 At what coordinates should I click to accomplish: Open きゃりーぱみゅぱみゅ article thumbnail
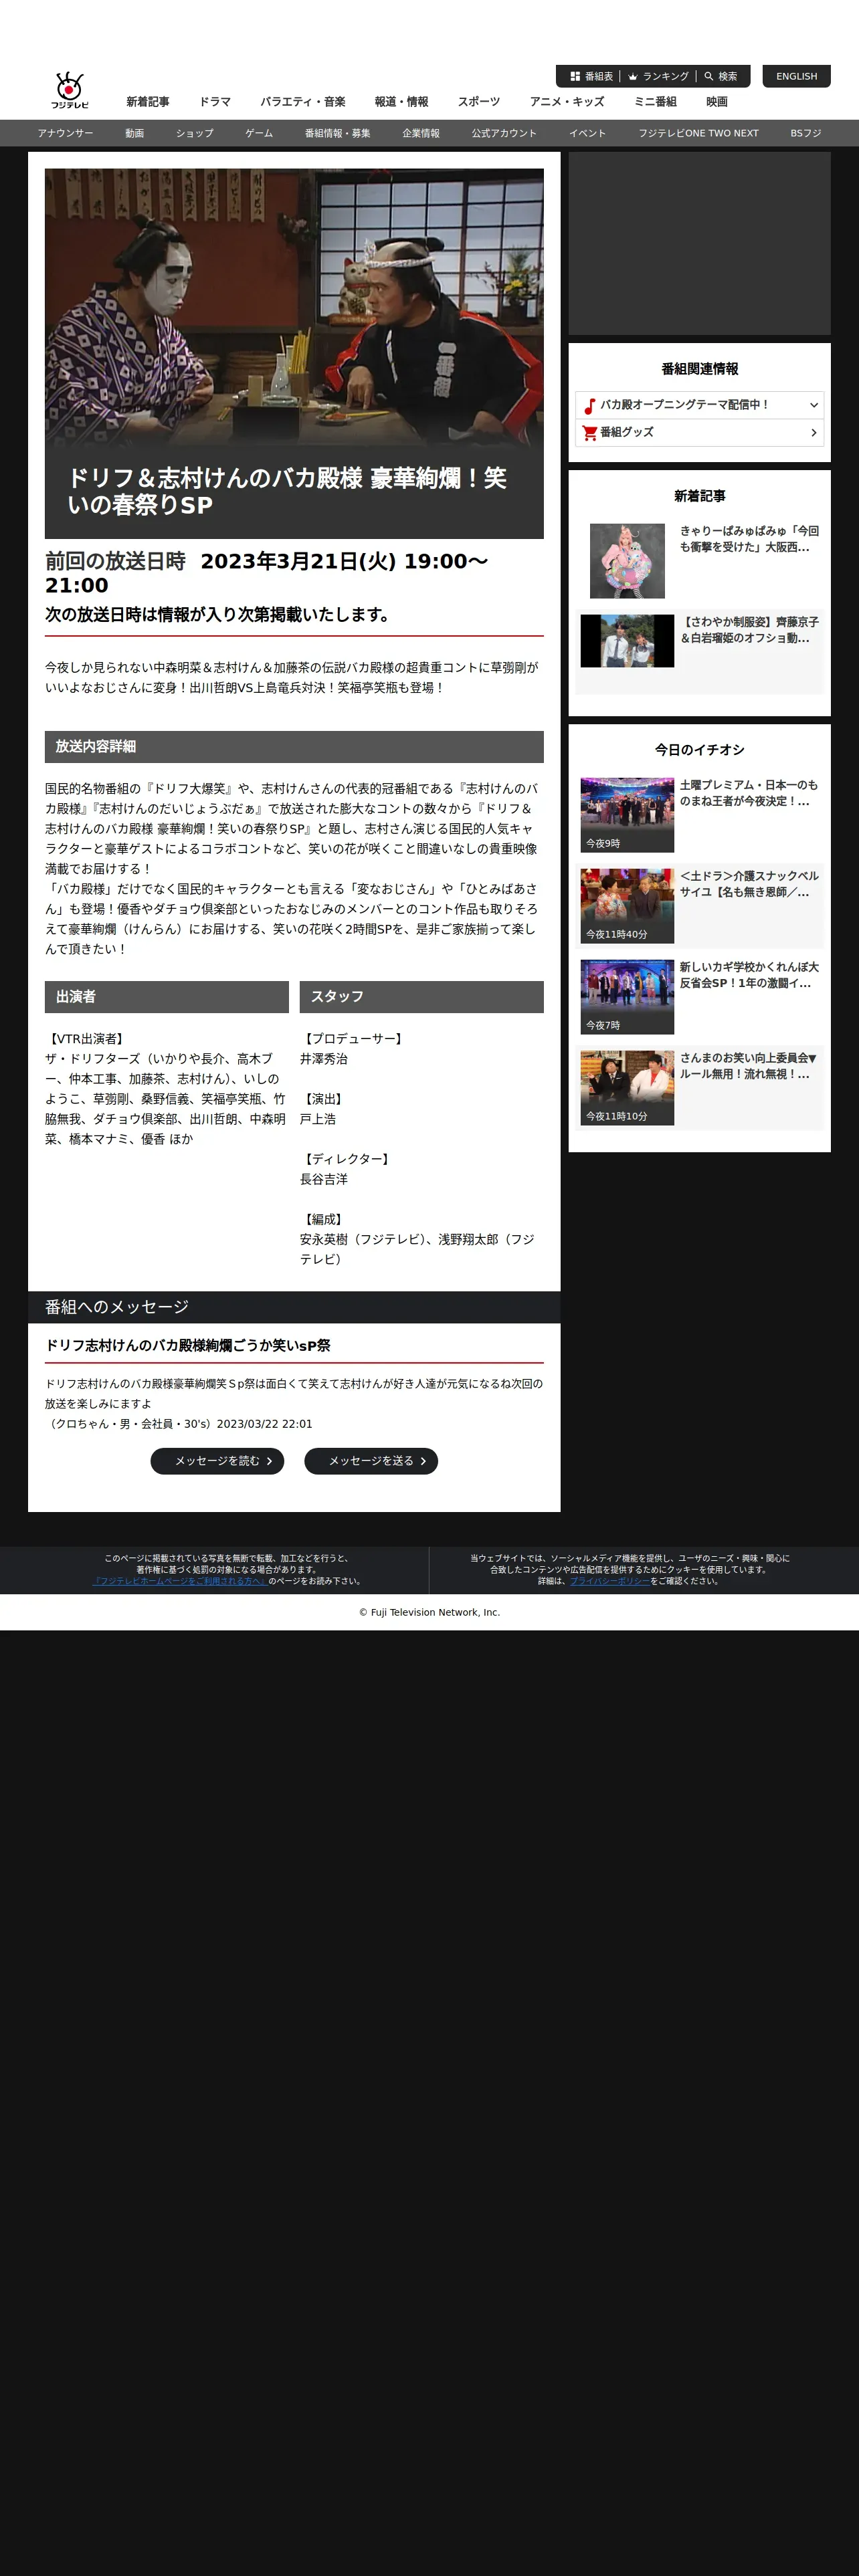click(627, 561)
